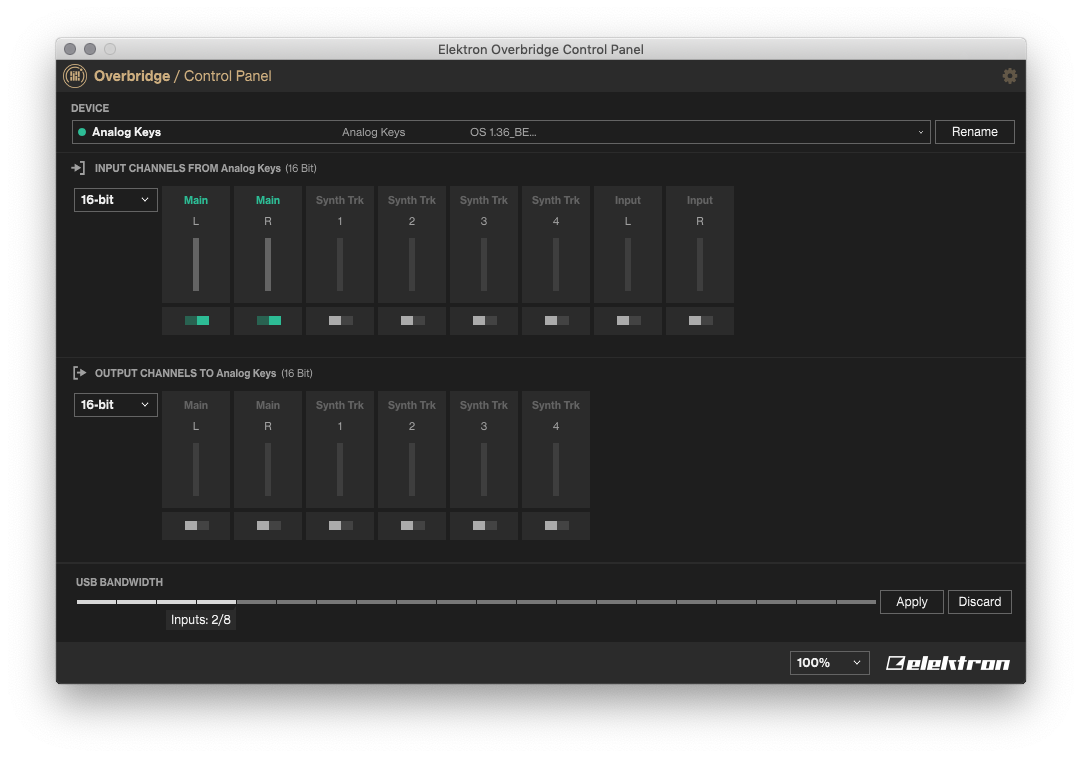Click the 'Overbridge' title text
Screen dimensions: 1082x758
pos(132,76)
